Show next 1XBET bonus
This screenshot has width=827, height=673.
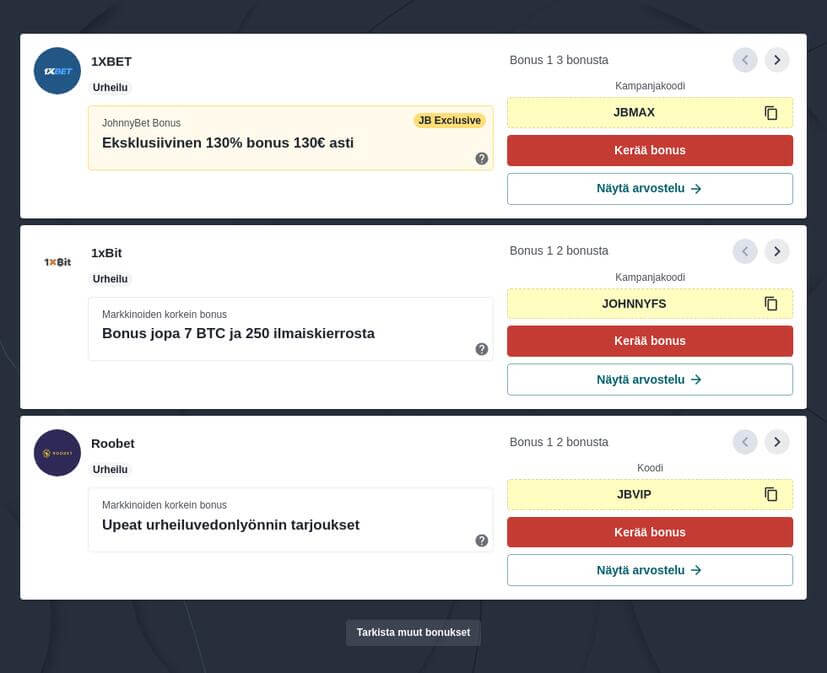click(x=777, y=60)
